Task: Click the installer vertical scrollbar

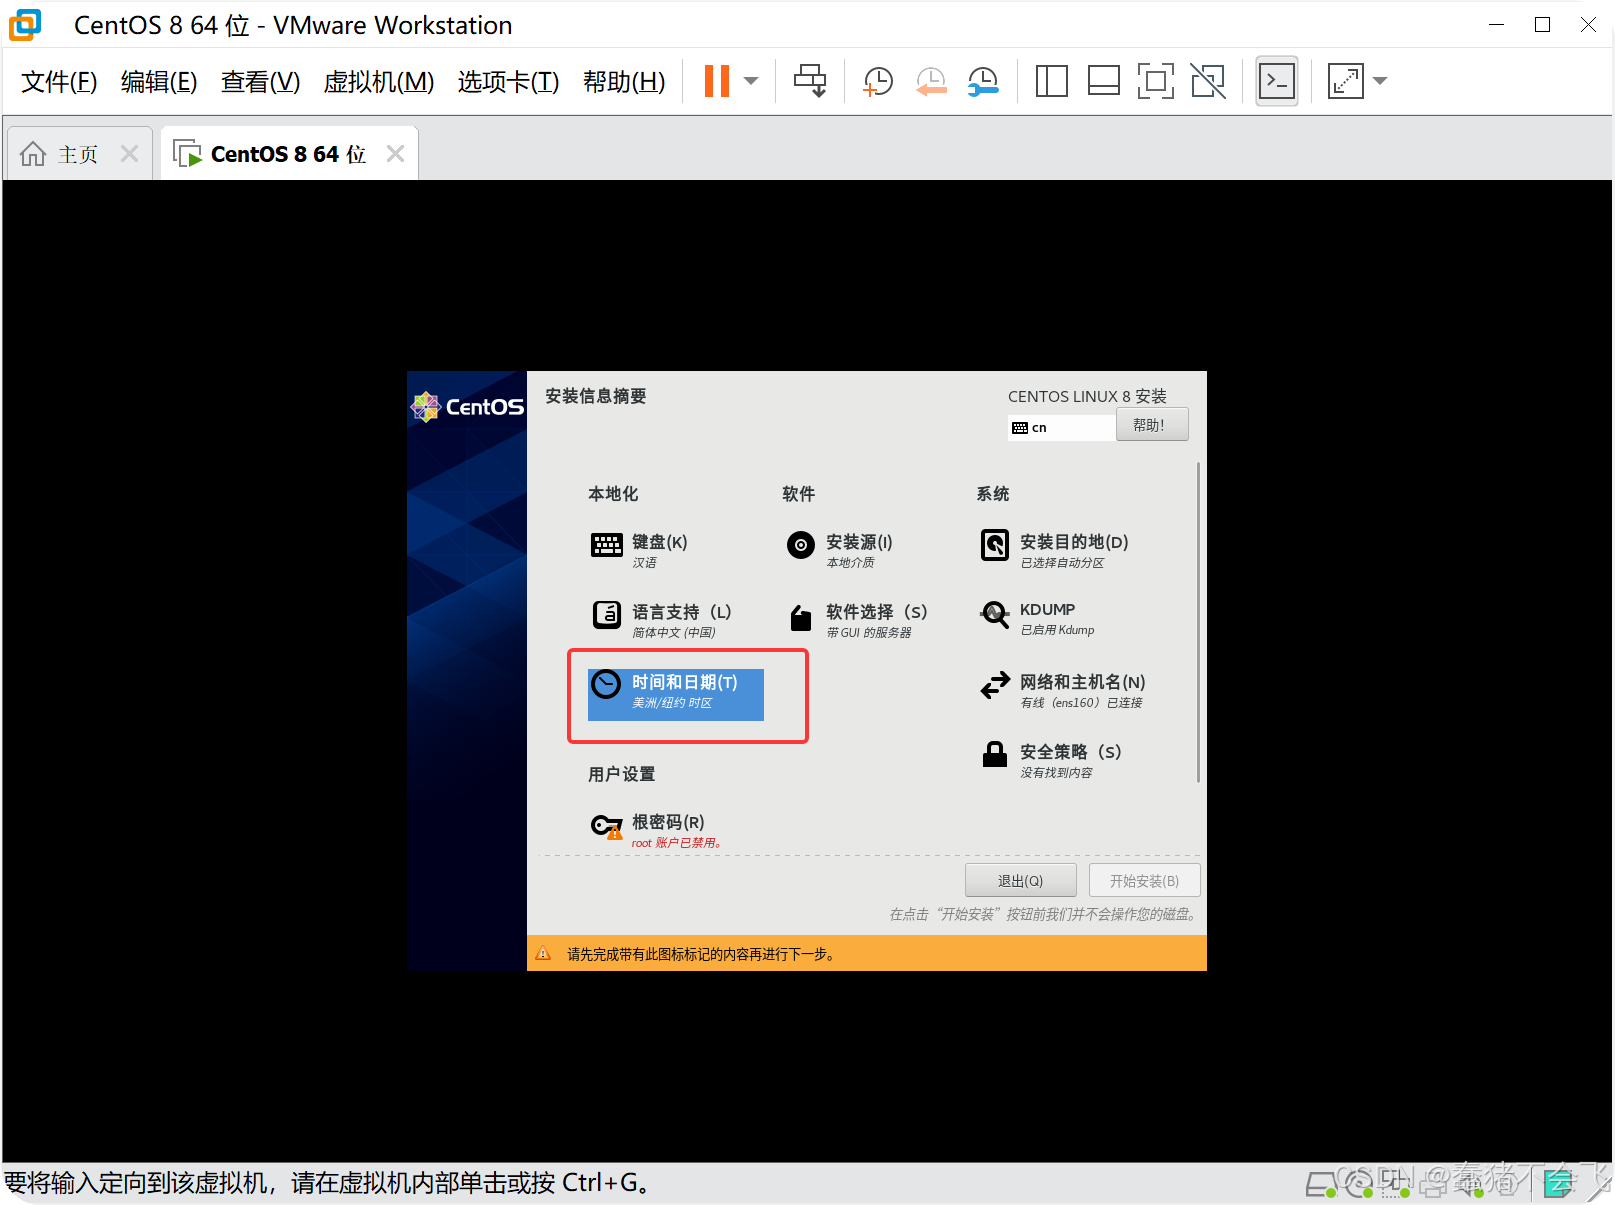Action: [x=1197, y=621]
